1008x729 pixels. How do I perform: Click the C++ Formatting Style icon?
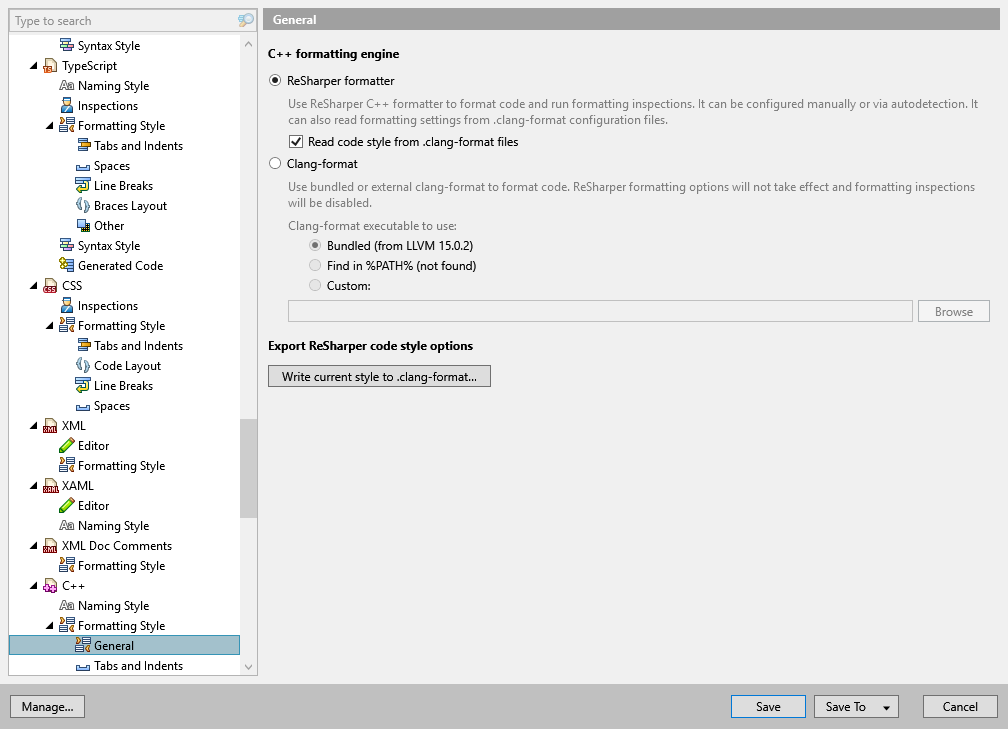pos(66,626)
